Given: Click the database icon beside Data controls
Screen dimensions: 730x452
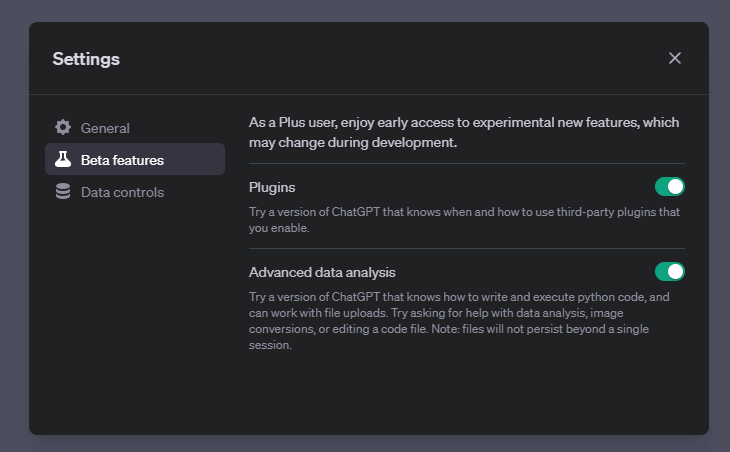Looking at the screenshot, I should click(x=63, y=192).
